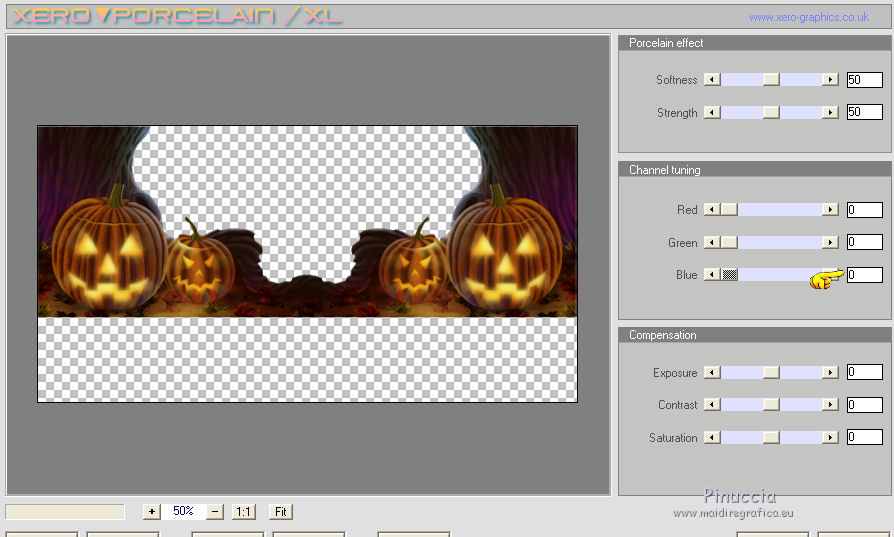Decrease Exposure with left arrow
The width and height of the screenshot is (894, 537).
[x=712, y=372]
